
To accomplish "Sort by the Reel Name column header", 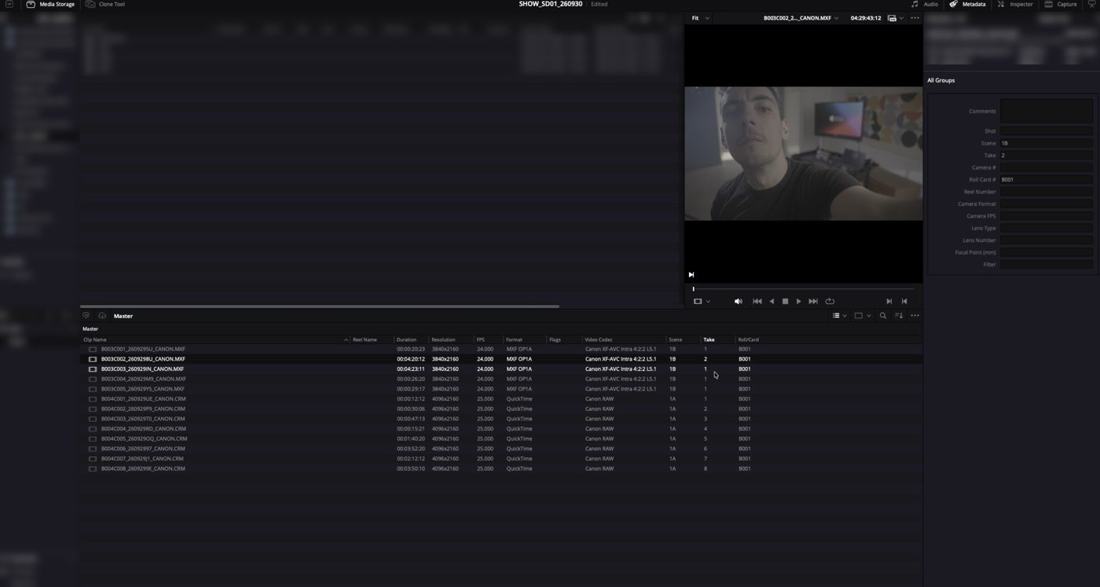I will point(365,339).
